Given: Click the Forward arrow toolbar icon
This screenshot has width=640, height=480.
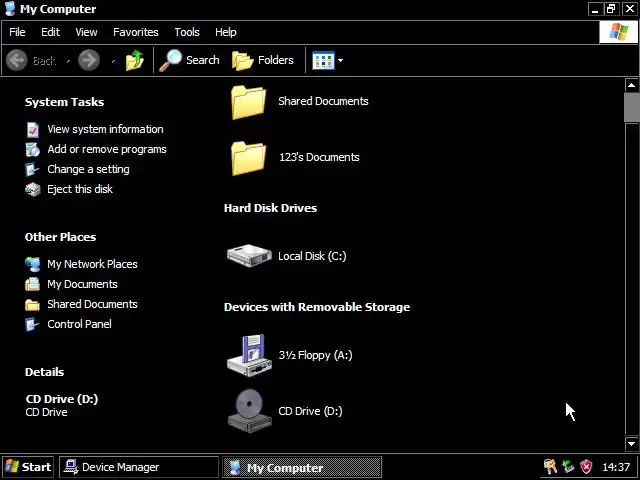Looking at the screenshot, I should click(89, 60).
